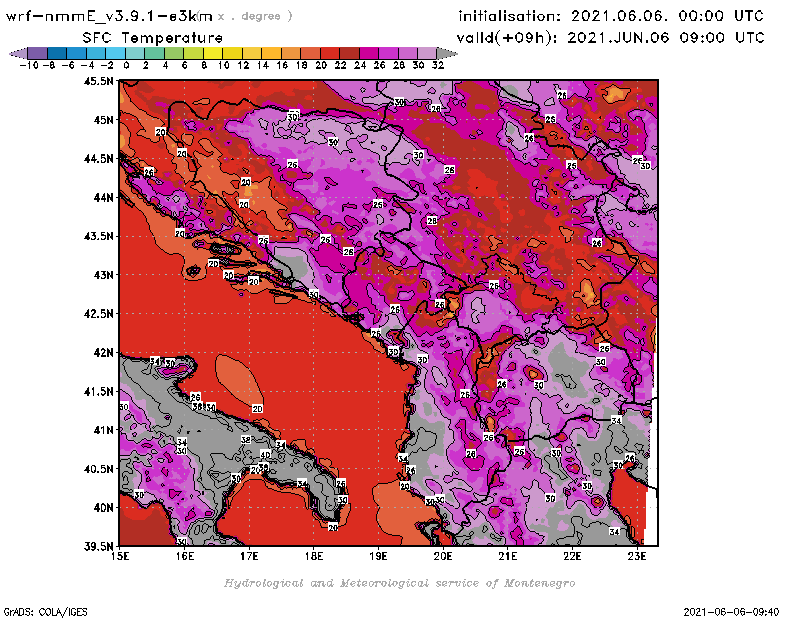Screen dimensions: 800x618
Task: Select the '41N' latitude label
Action: (x=103, y=430)
